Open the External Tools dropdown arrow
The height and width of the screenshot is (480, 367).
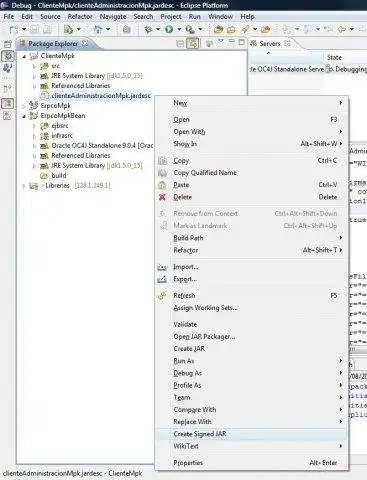tap(200, 30)
